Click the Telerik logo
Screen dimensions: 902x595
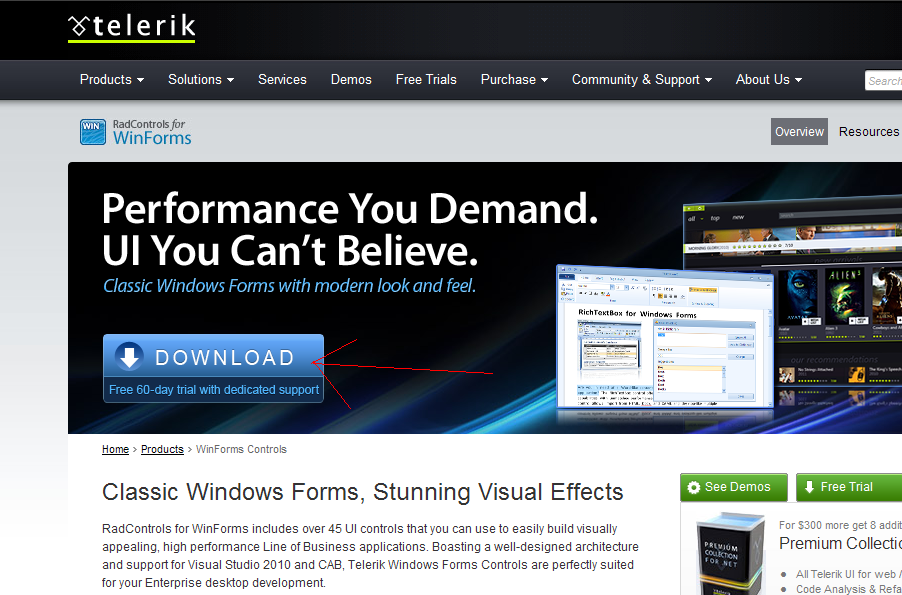pyautogui.click(x=132, y=28)
